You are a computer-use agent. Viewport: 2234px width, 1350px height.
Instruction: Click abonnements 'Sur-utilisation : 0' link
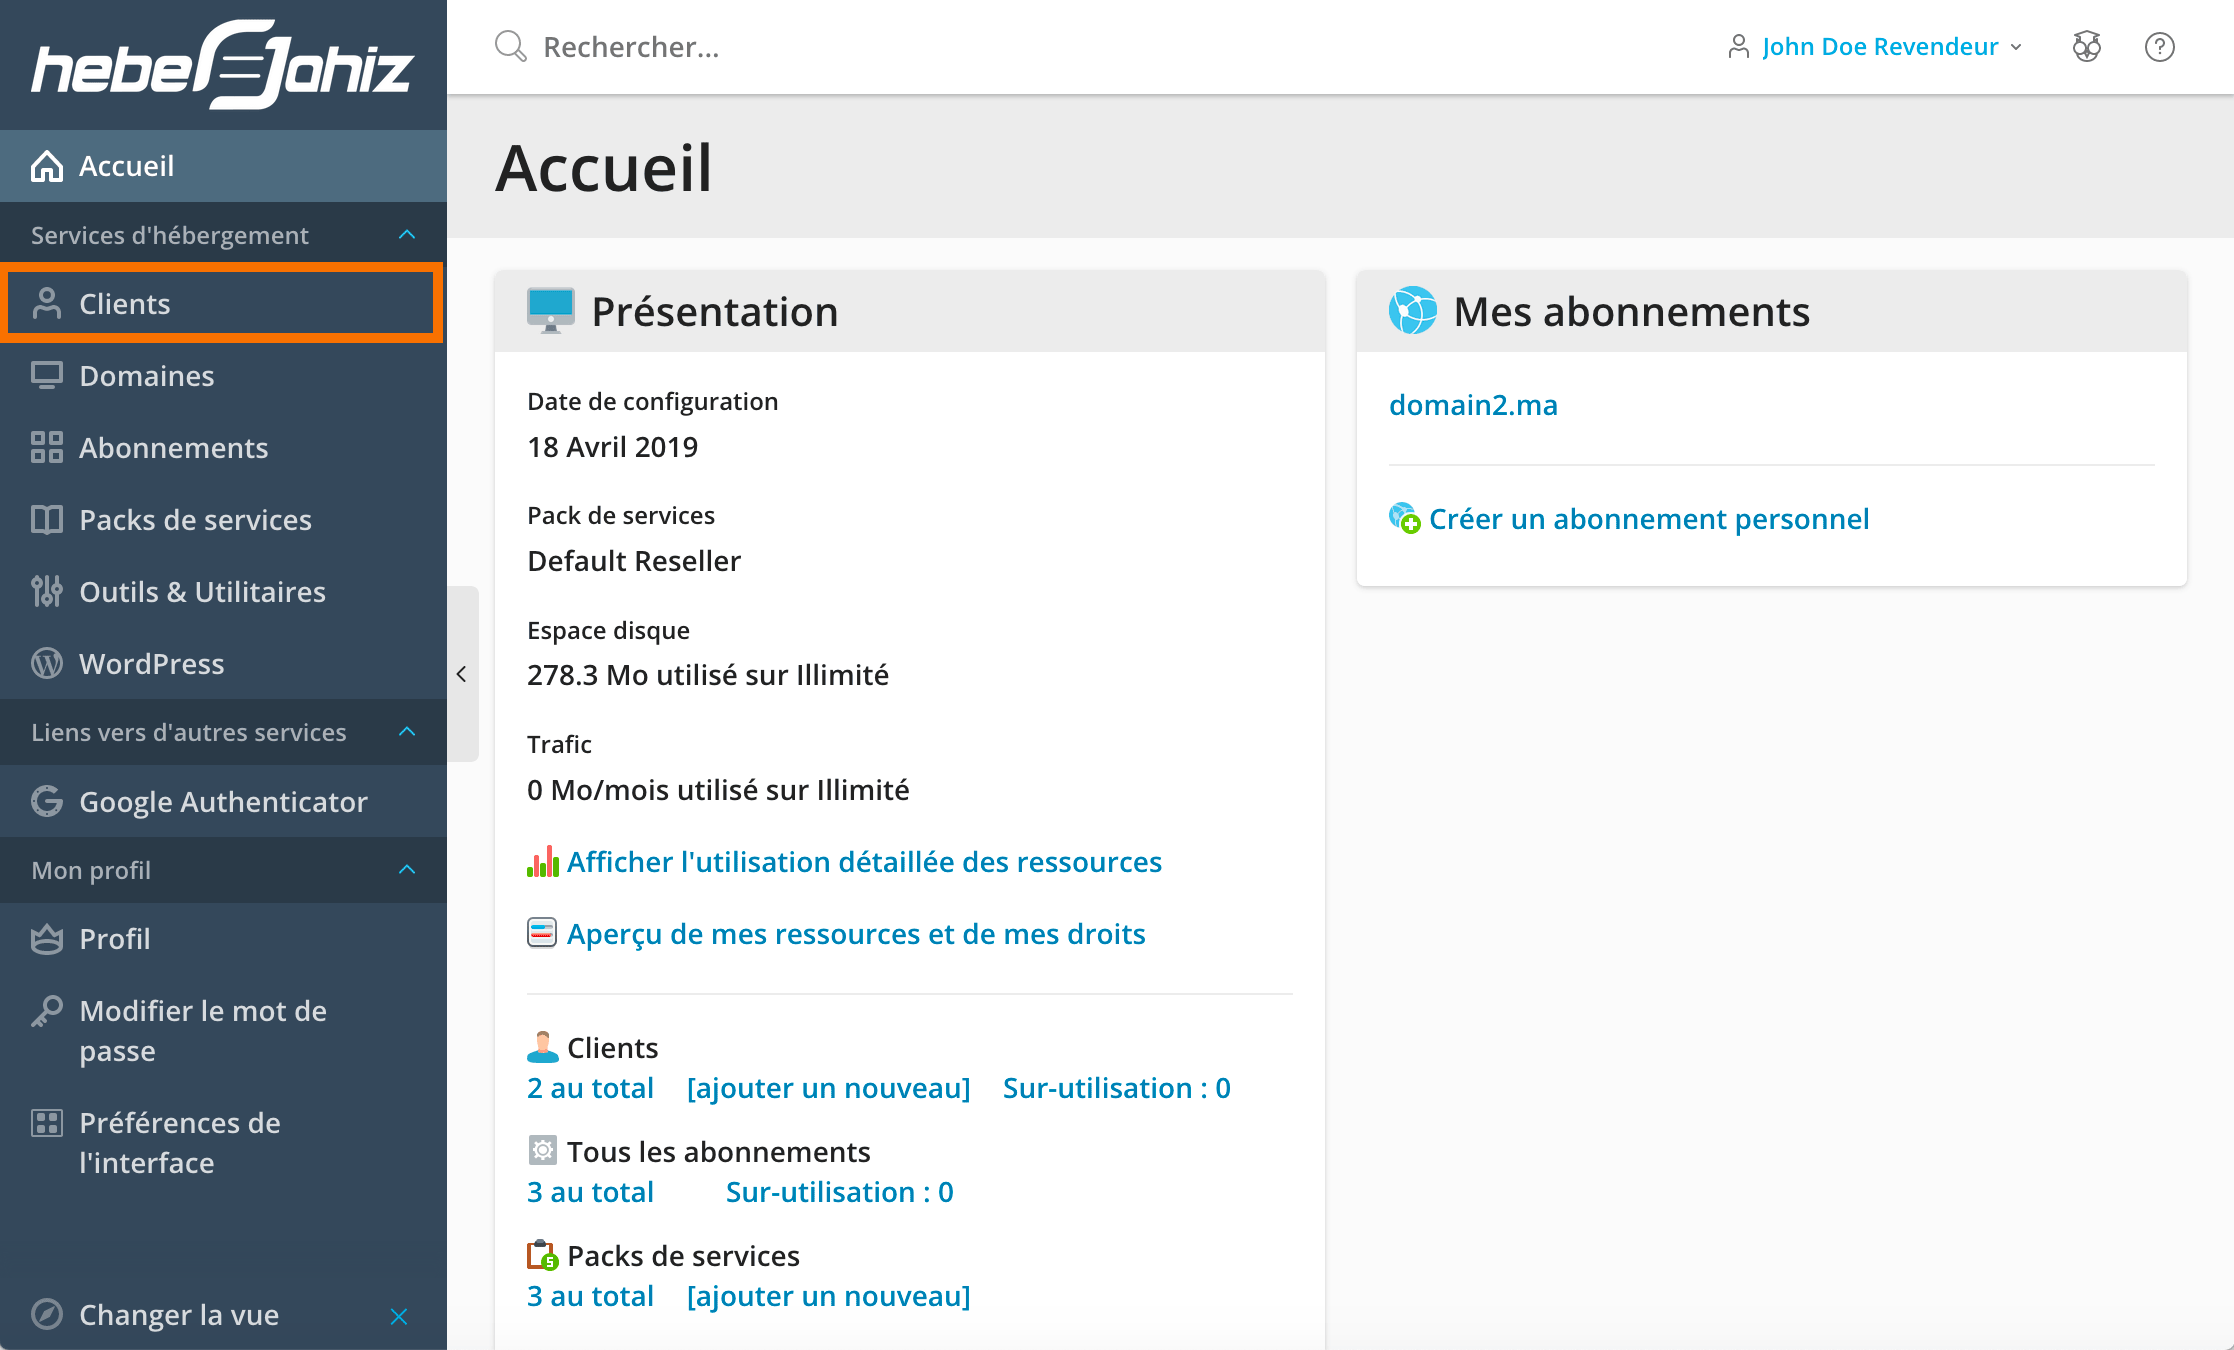click(840, 1192)
